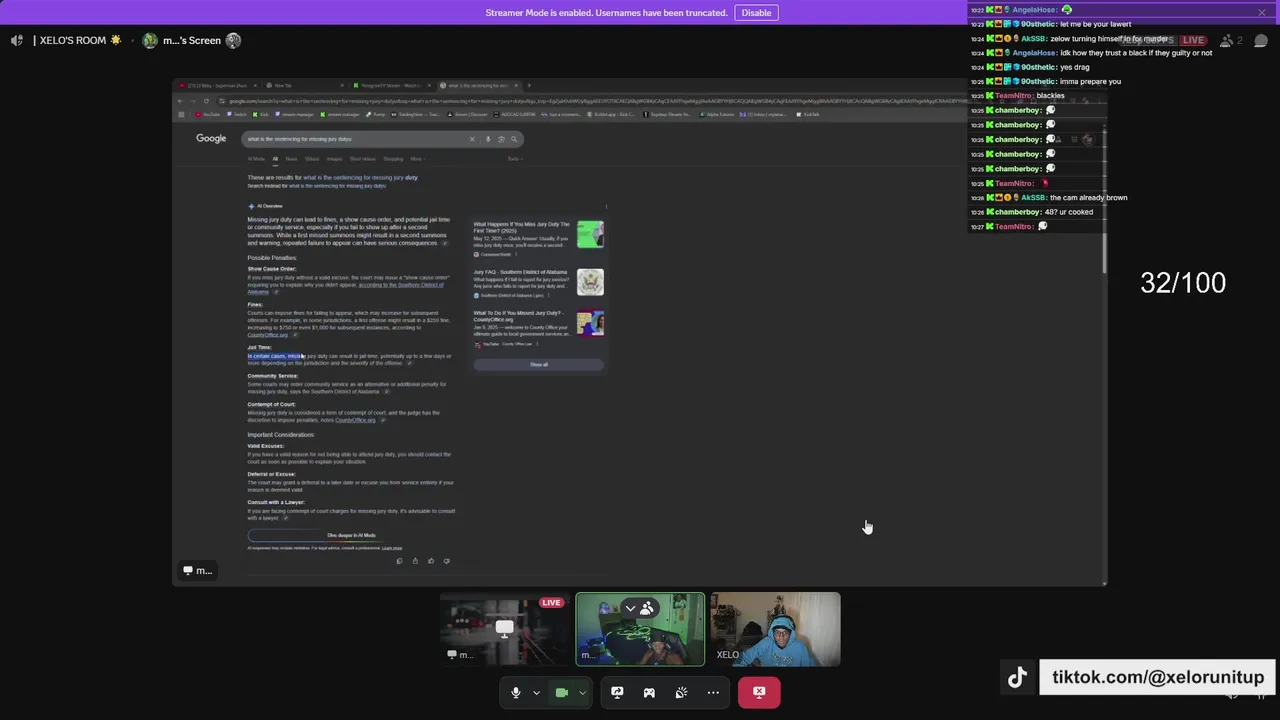The height and width of the screenshot is (720, 1280).
Task: Switch to the Shopping tab
Action: (393, 158)
